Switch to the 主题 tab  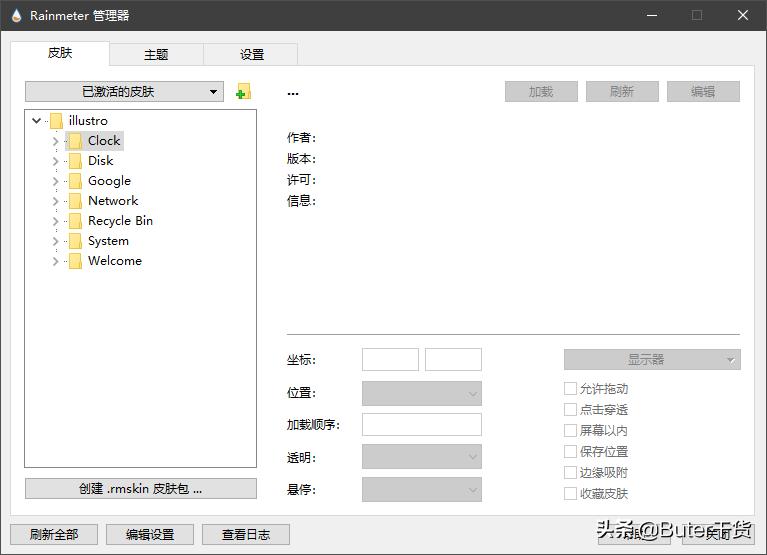(x=156, y=54)
